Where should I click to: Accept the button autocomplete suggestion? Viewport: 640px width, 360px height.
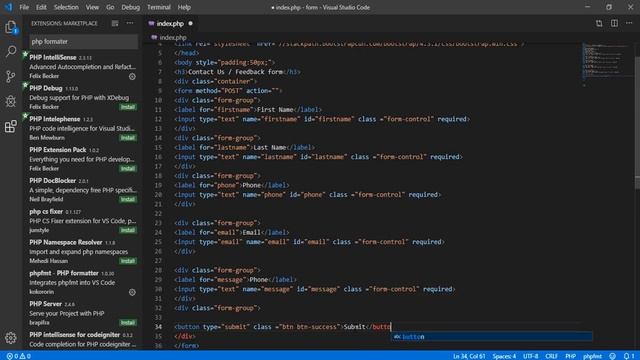491,337
